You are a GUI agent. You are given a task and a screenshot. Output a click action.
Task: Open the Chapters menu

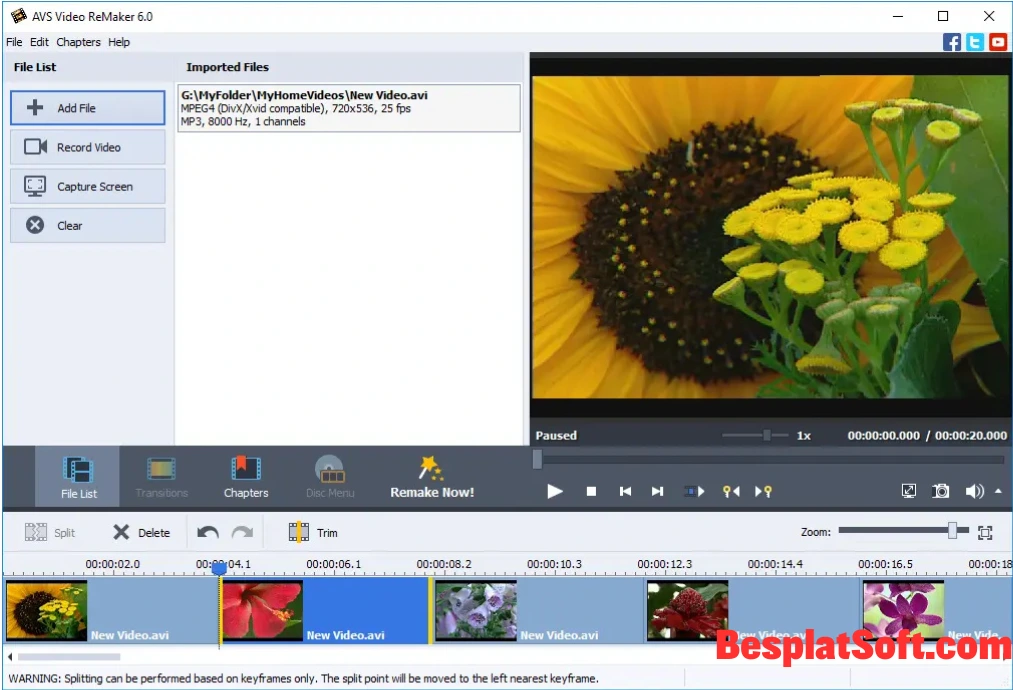(78, 42)
